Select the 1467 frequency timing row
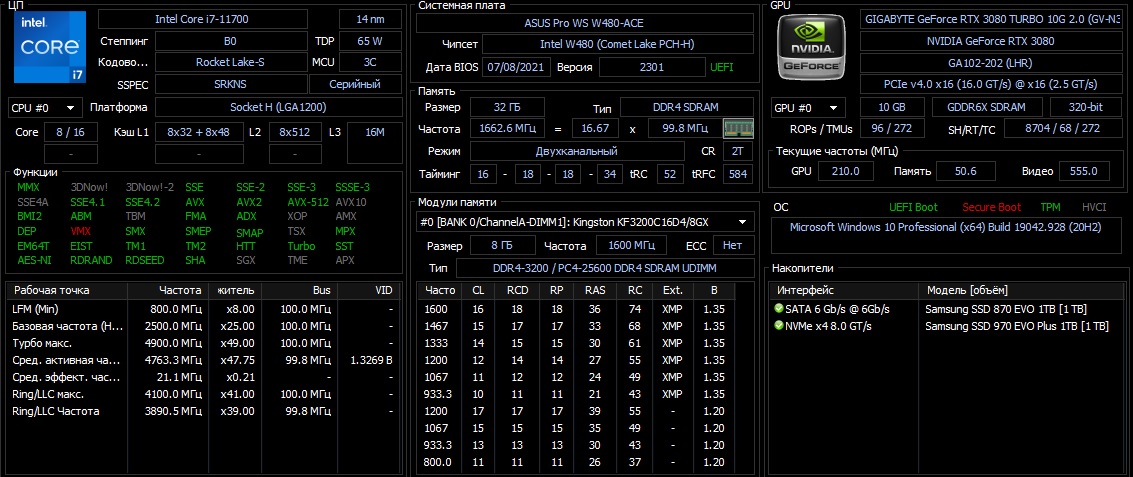 (x=576, y=326)
